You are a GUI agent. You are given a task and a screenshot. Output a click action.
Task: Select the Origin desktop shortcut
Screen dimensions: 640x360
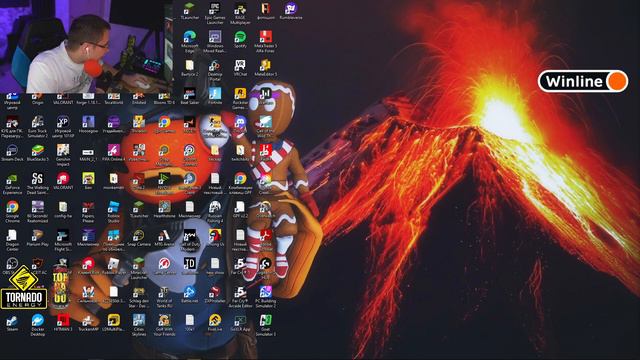pyautogui.click(x=38, y=99)
